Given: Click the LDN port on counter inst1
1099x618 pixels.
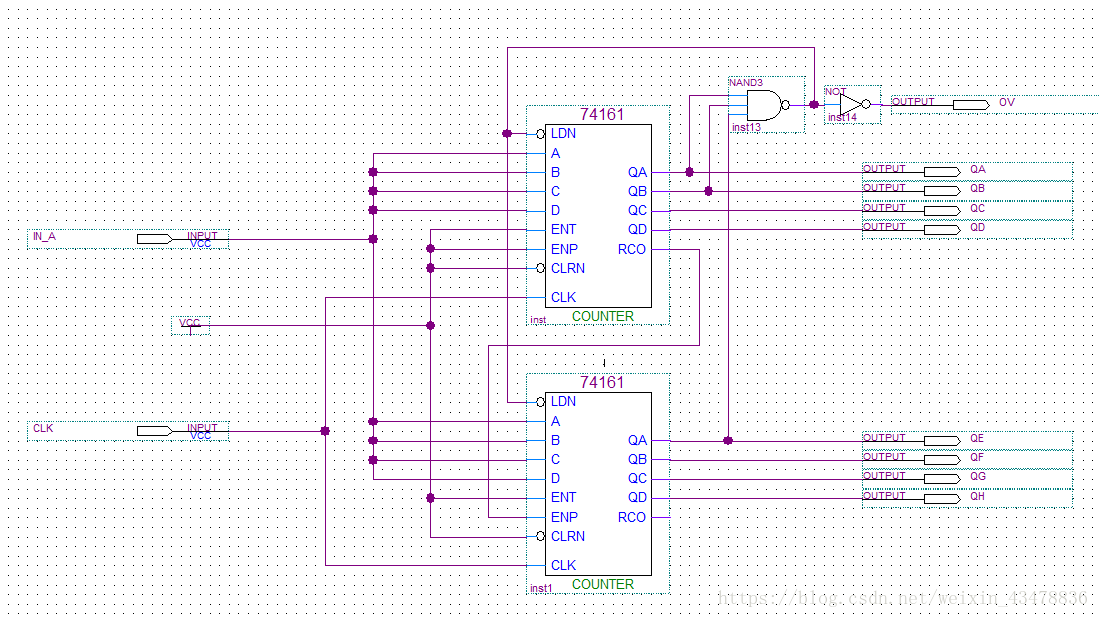Looking at the screenshot, I should [563, 401].
